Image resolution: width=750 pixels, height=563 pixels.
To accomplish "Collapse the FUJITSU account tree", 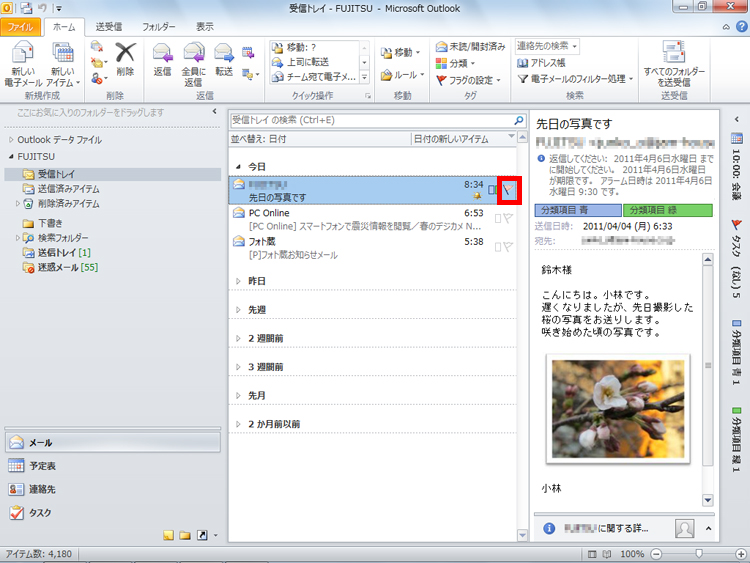I will point(11,156).
